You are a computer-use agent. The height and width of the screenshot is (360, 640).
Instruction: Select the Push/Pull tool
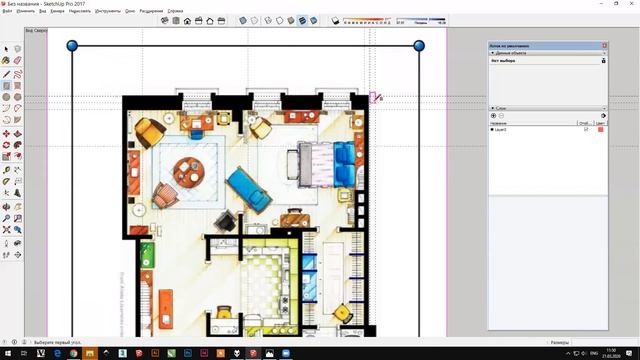click(18, 134)
